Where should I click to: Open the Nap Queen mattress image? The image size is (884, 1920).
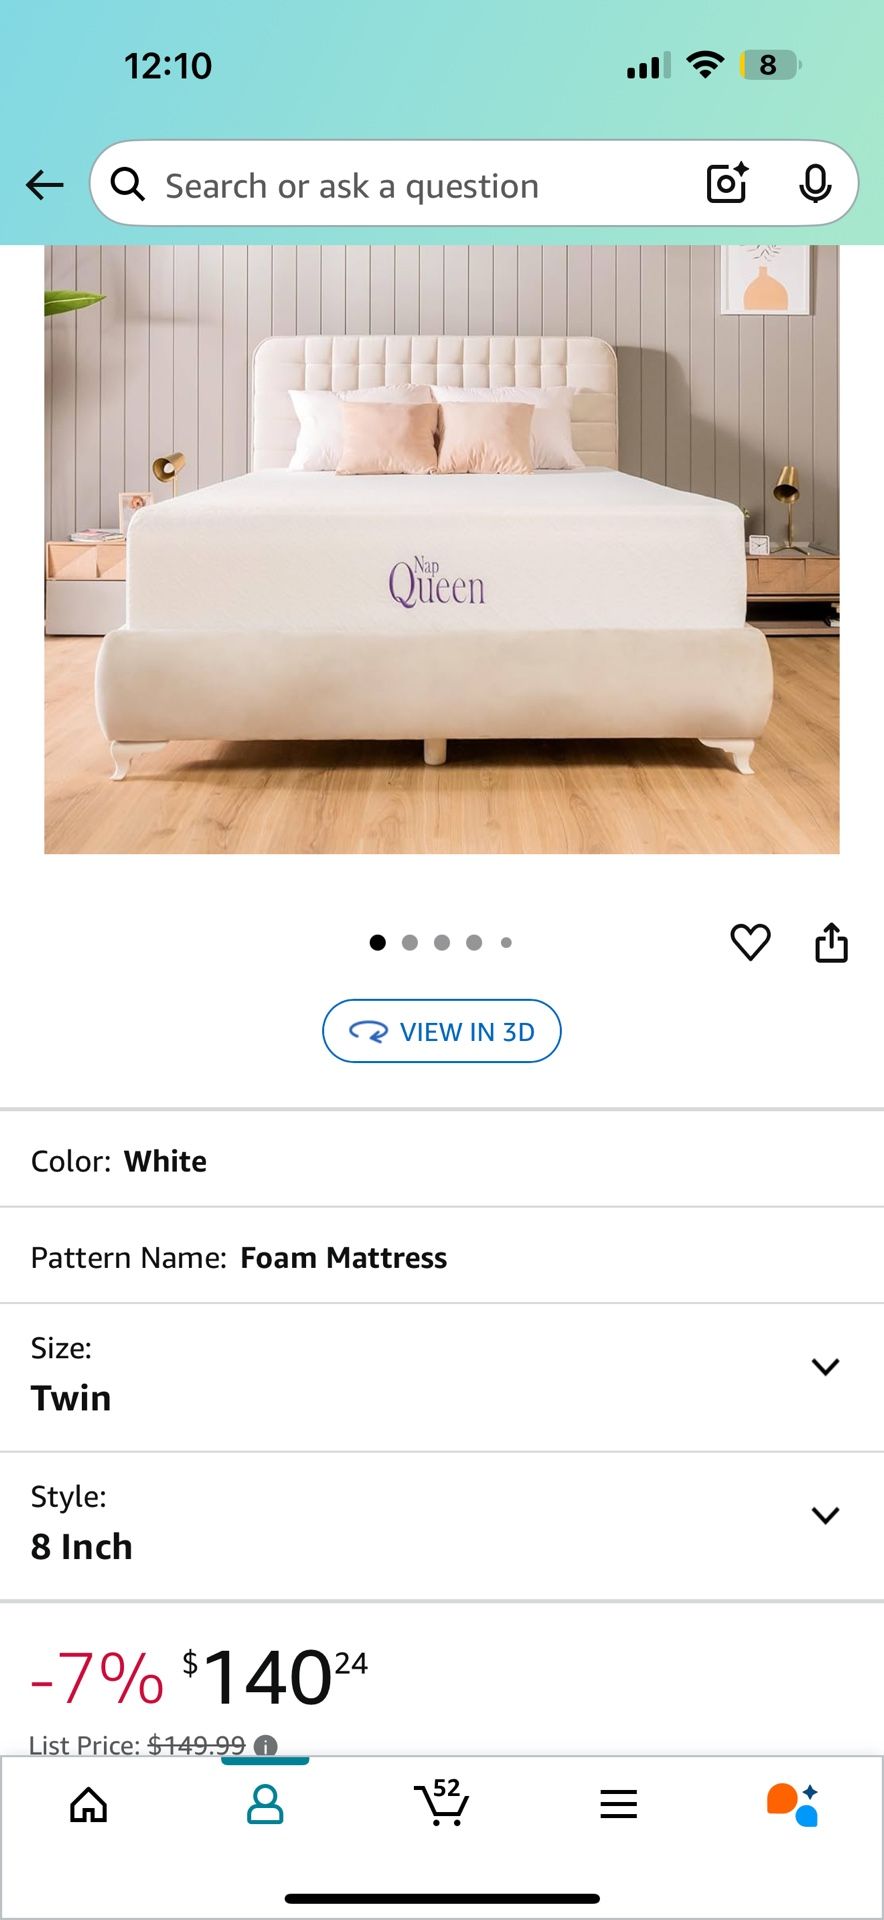[441, 549]
